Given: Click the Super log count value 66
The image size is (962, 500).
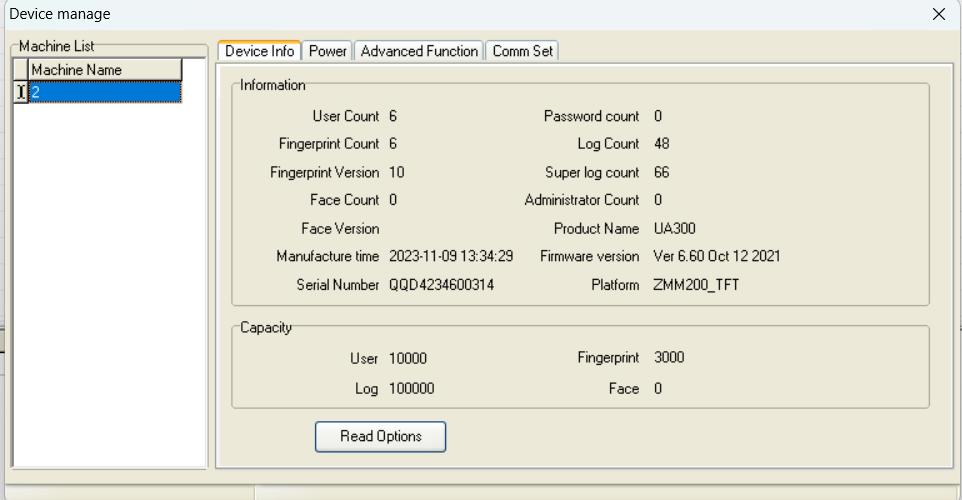Looking at the screenshot, I should click(x=661, y=172).
